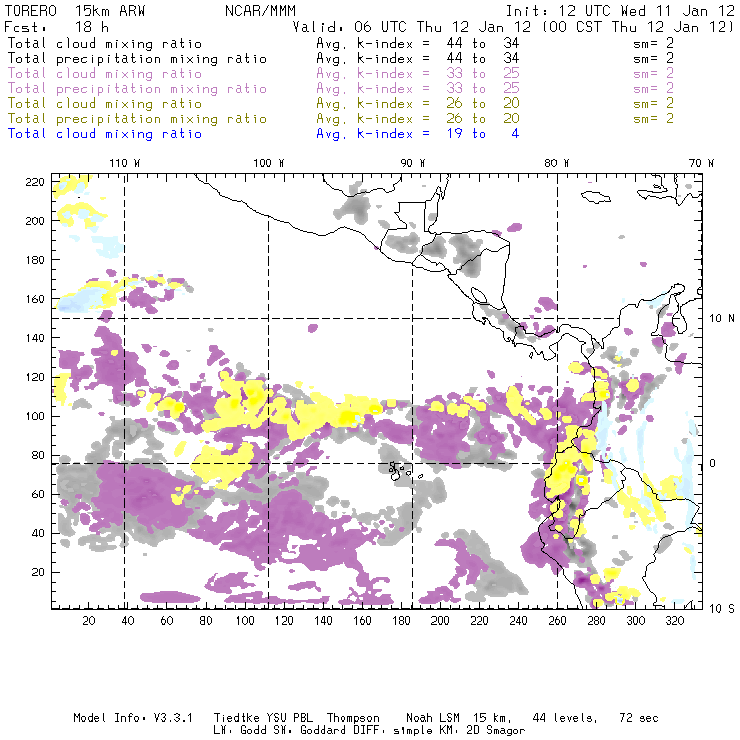This screenshot has width=740, height=740.
Task: Click the 10 N latitude label
Action: (x=716, y=318)
